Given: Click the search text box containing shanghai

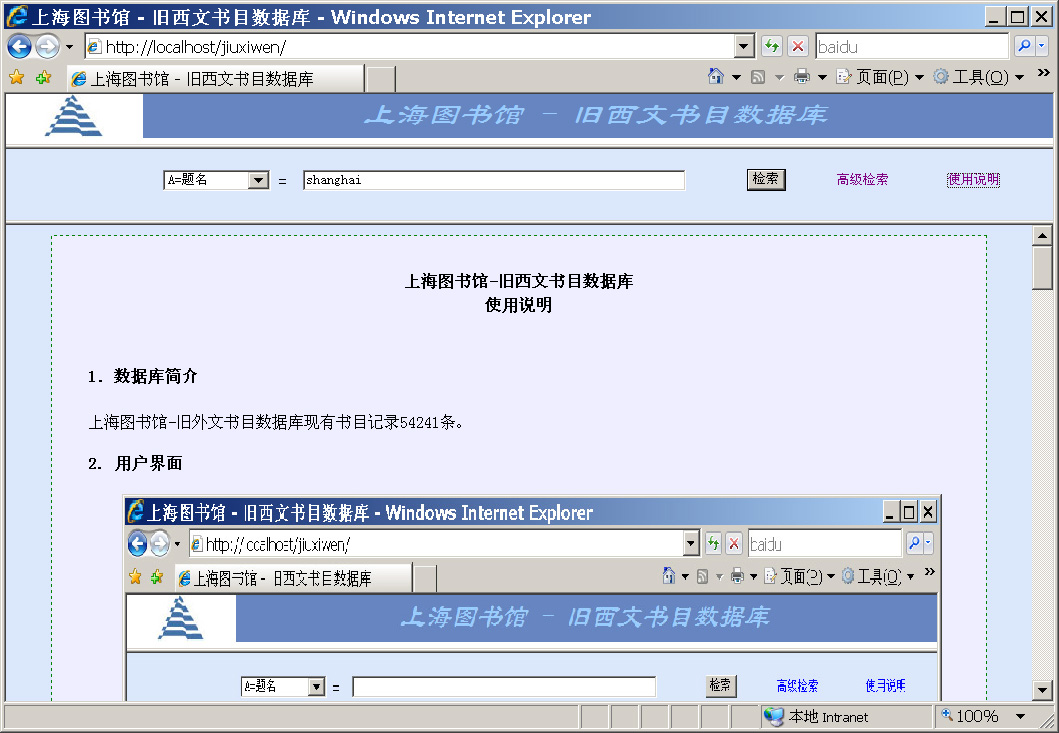Looking at the screenshot, I should click(494, 180).
